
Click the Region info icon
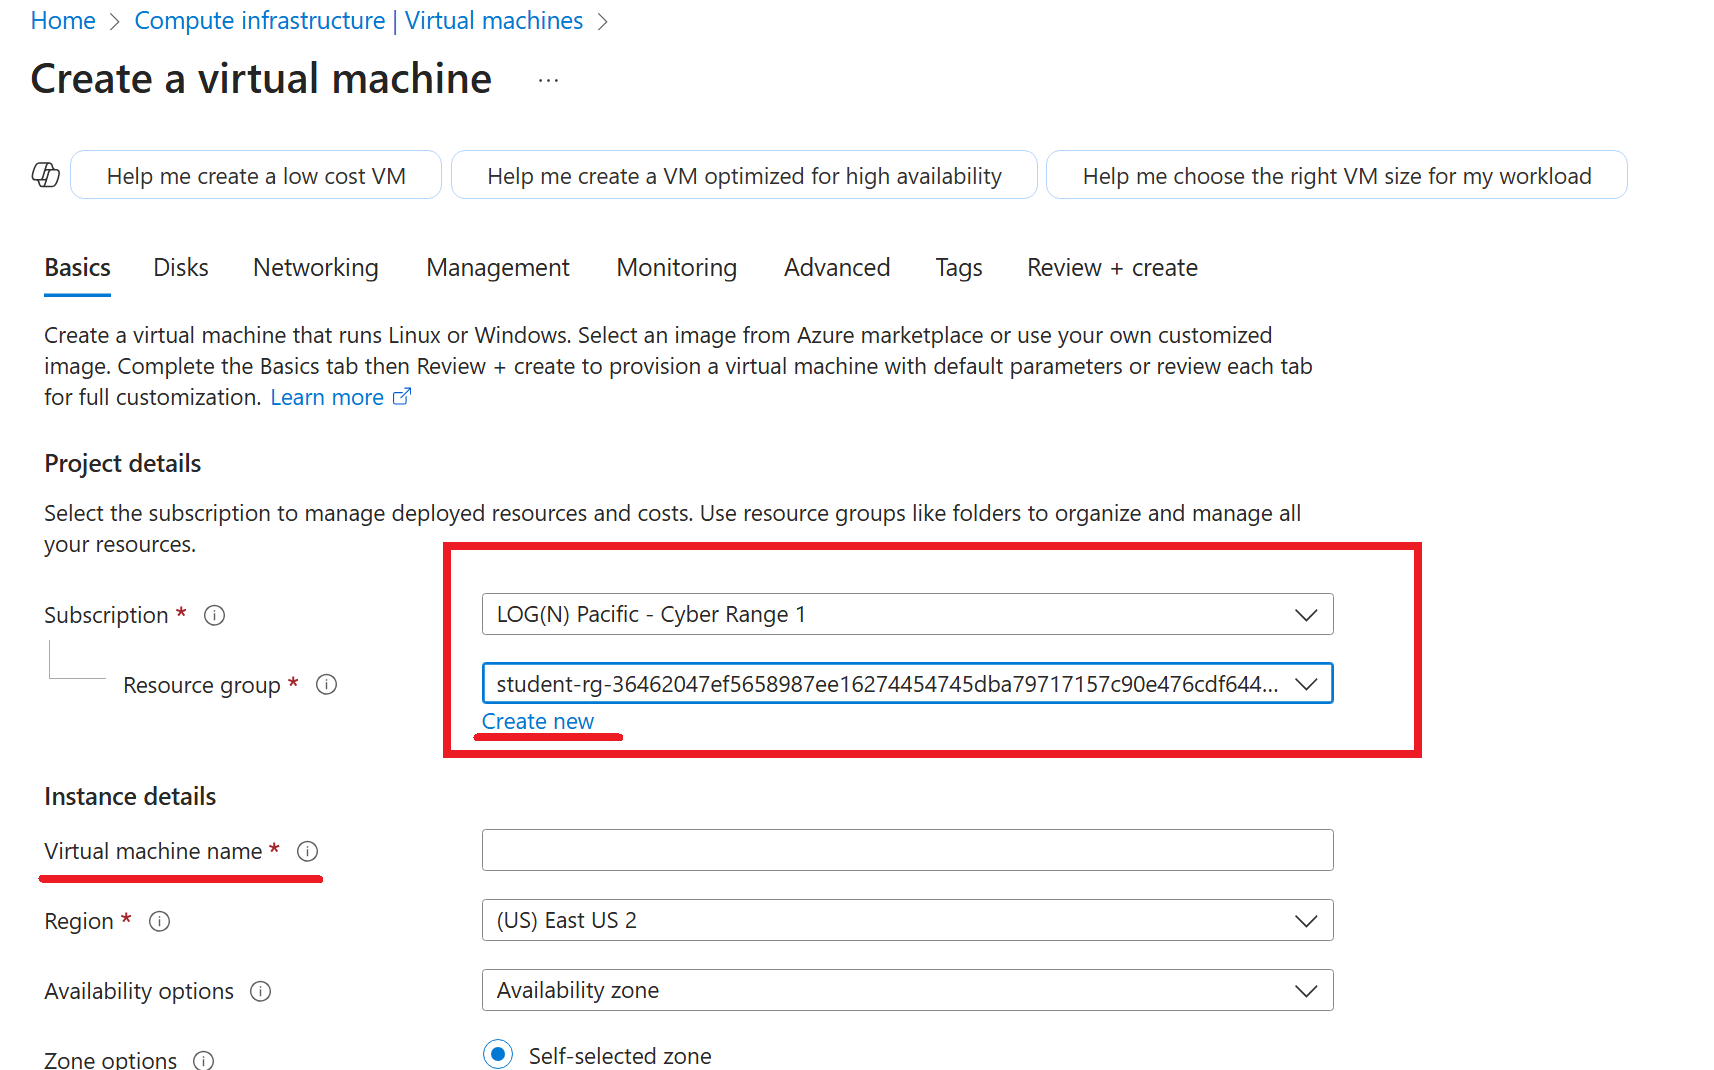pos(159,921)
